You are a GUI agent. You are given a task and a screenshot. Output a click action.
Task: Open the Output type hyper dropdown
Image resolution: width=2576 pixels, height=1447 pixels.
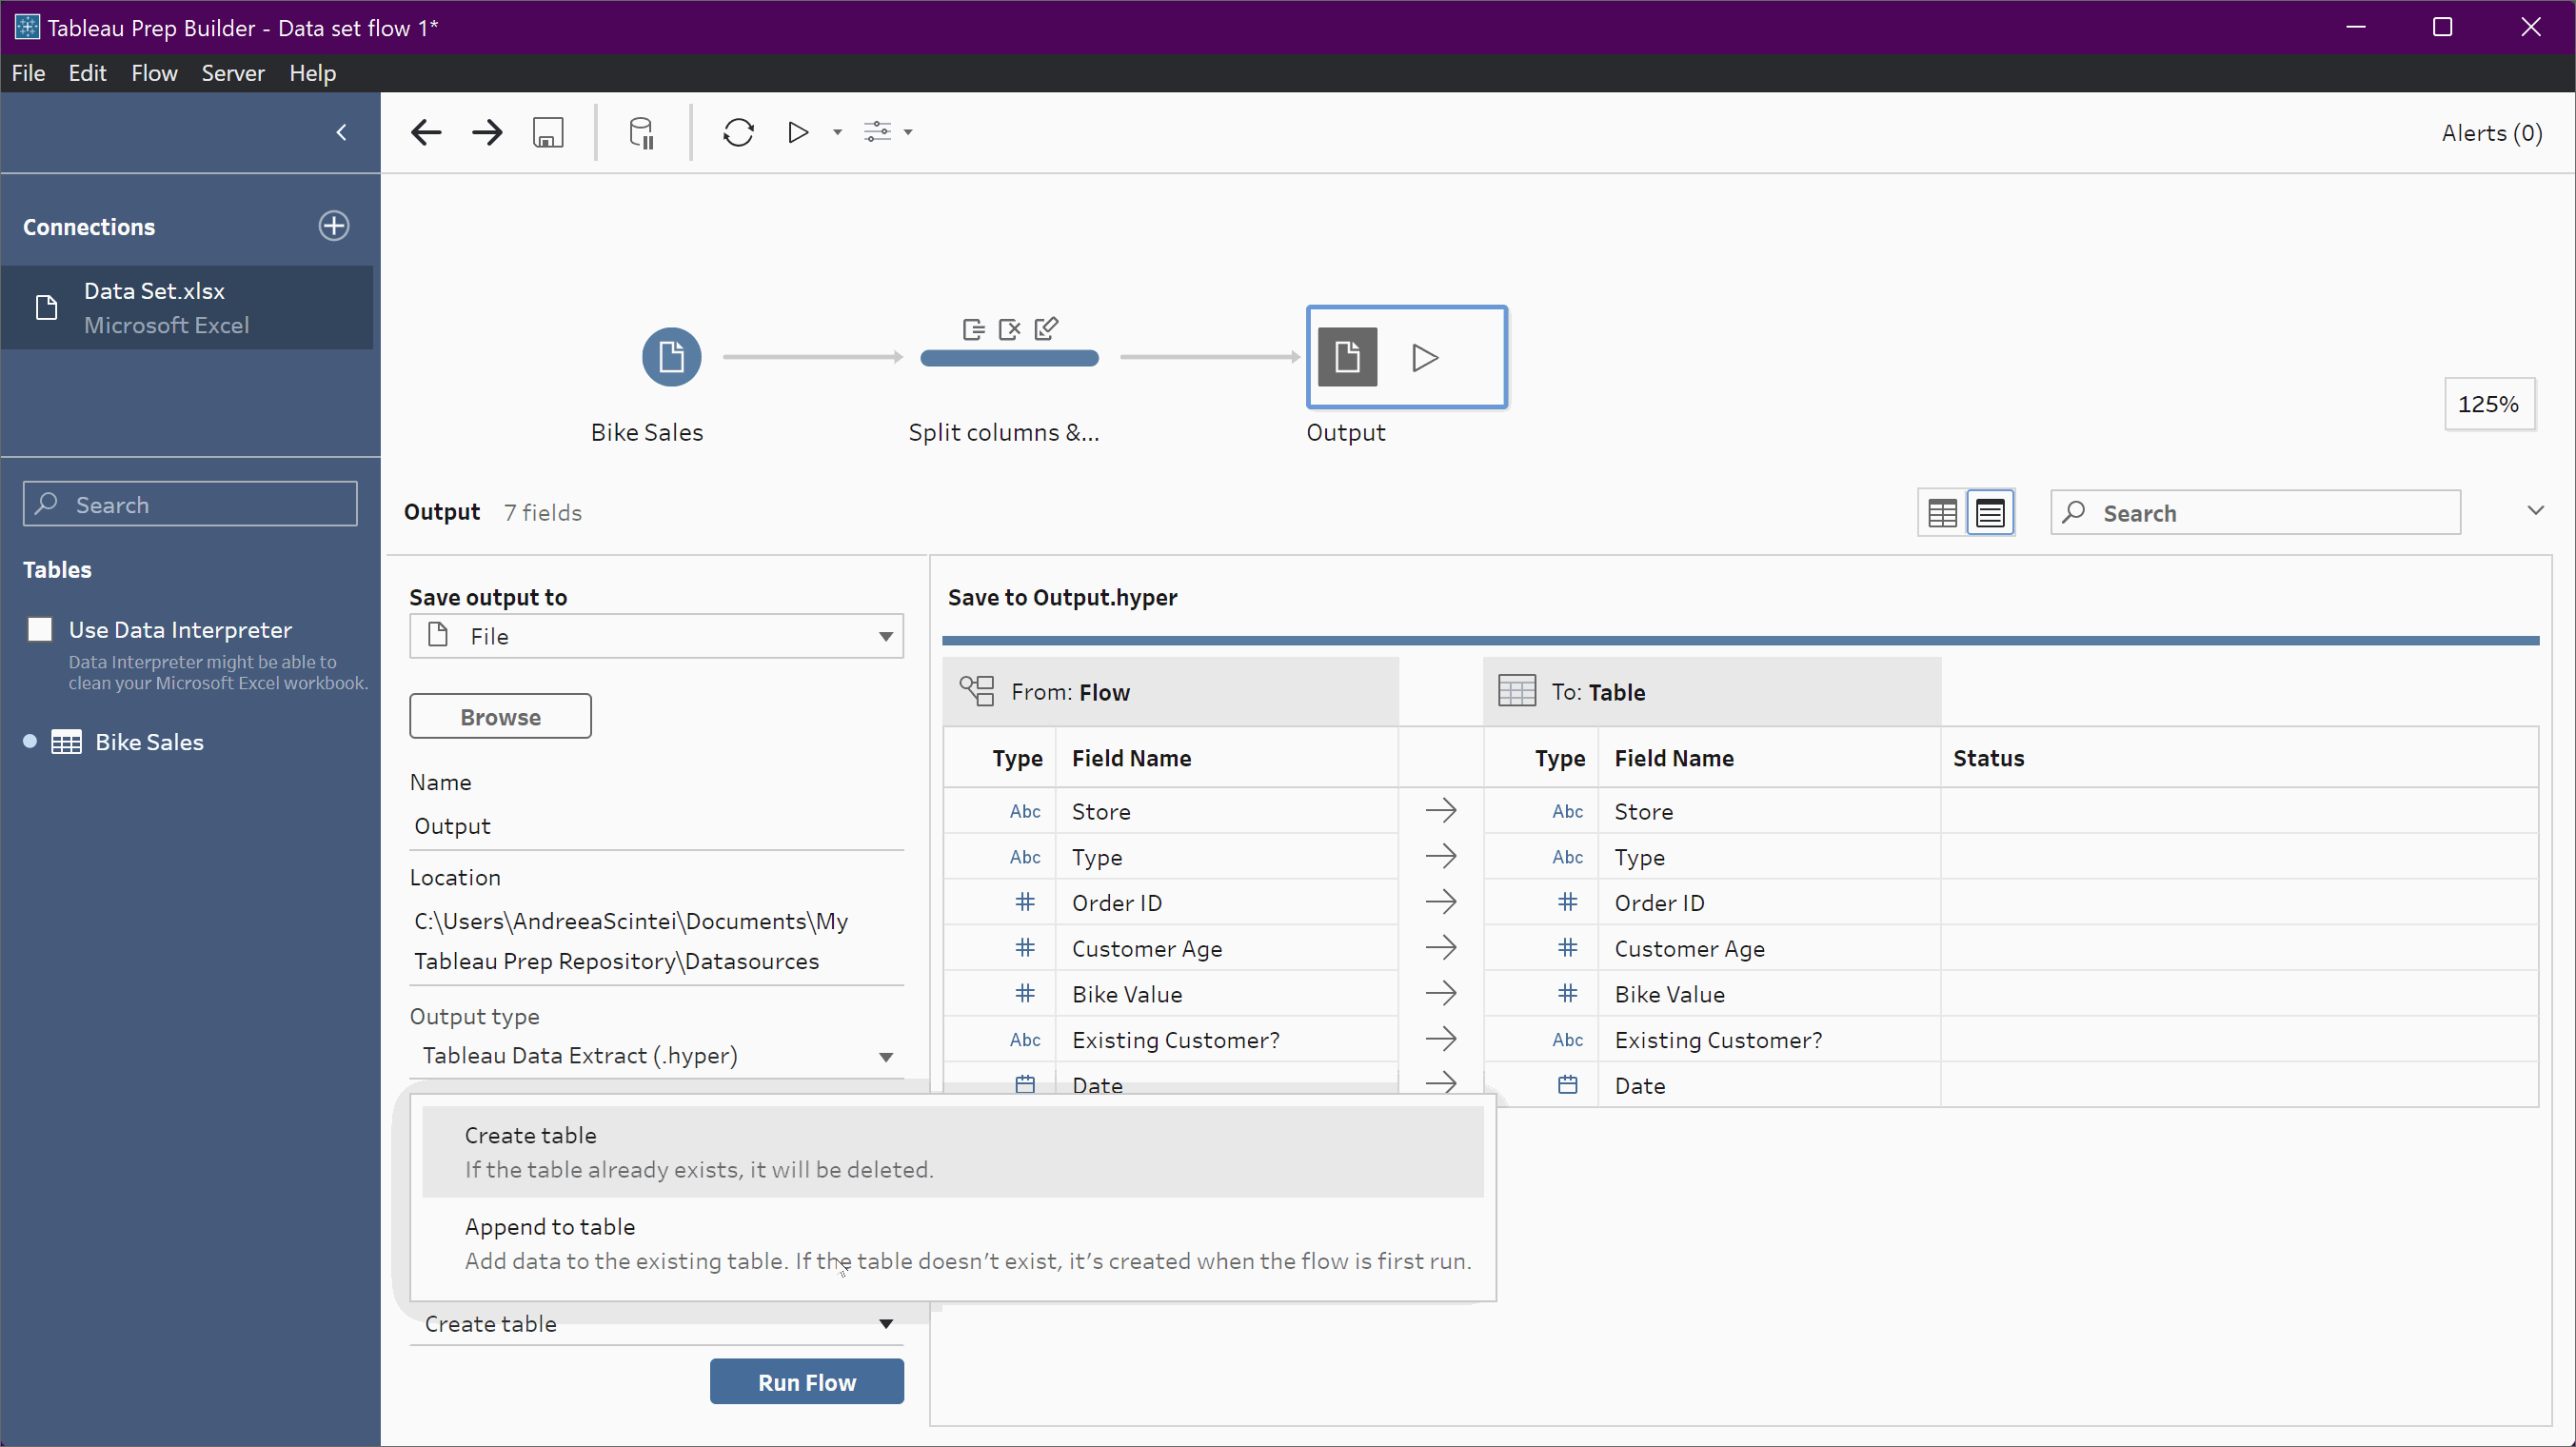656,1056
